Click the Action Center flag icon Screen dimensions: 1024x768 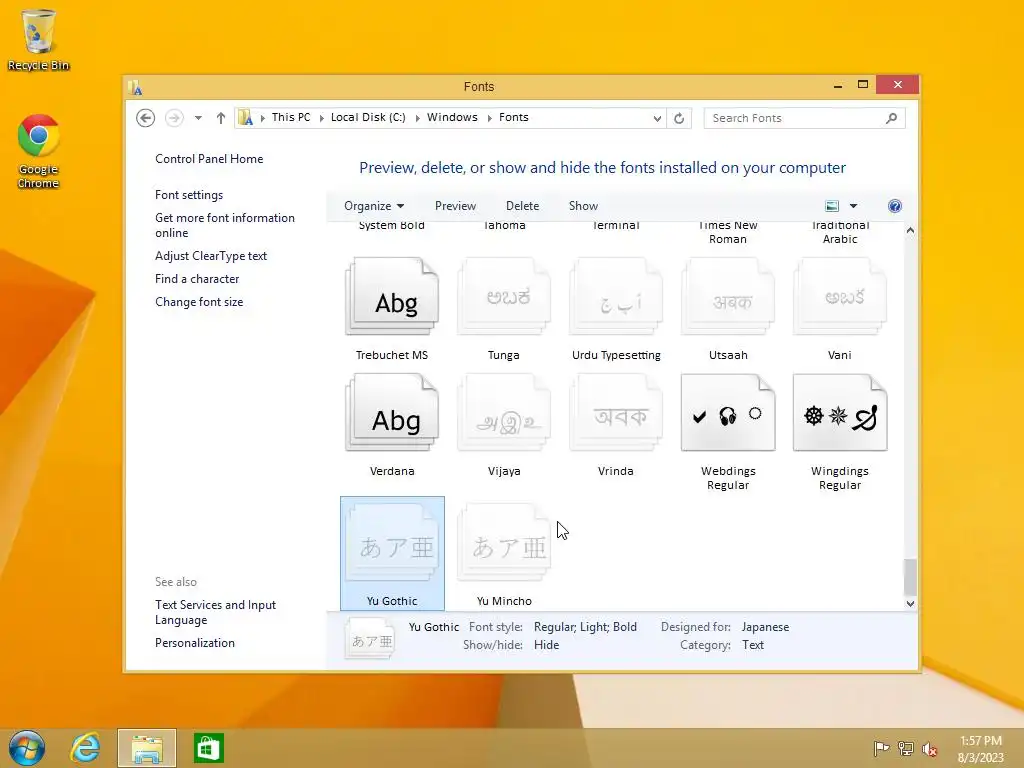[x=881, y=749]
